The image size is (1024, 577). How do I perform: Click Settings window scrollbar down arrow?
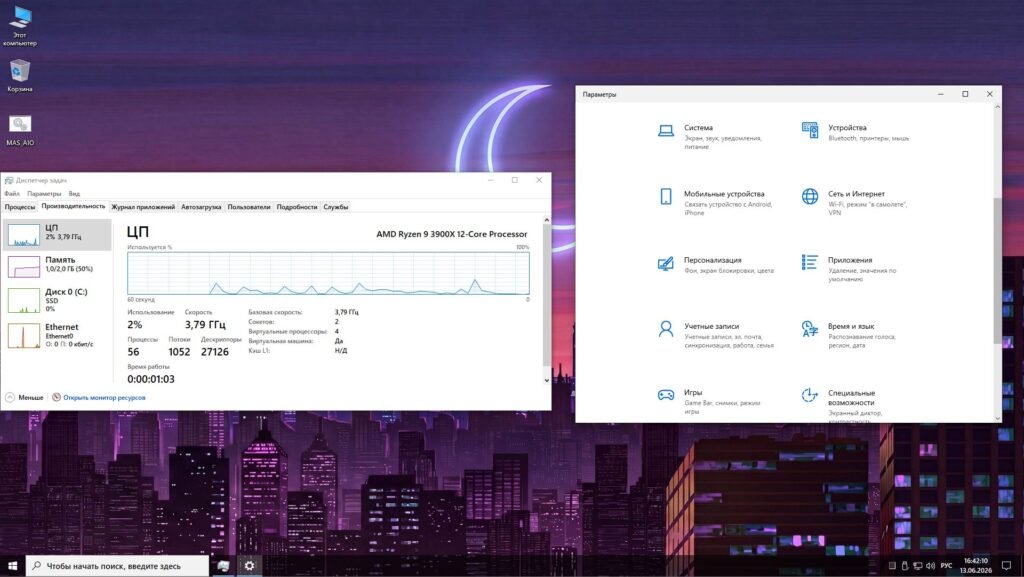(997, 418)
